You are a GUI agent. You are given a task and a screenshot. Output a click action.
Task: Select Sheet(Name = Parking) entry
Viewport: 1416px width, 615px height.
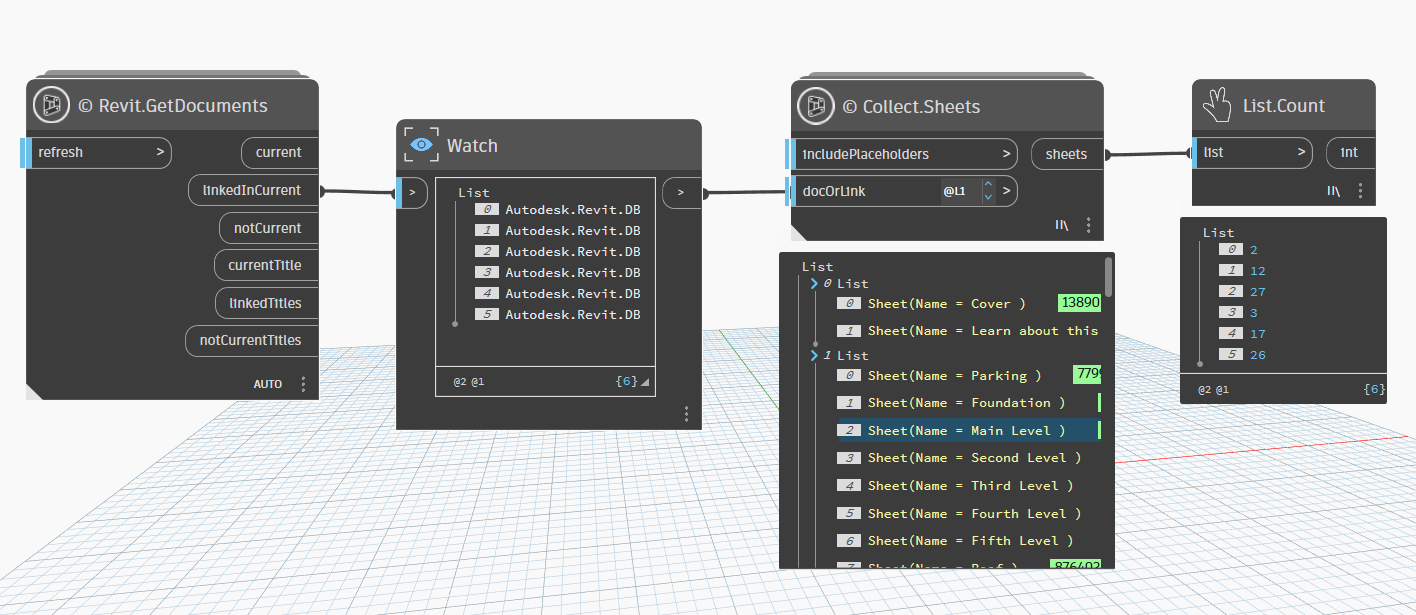point(954,375)
